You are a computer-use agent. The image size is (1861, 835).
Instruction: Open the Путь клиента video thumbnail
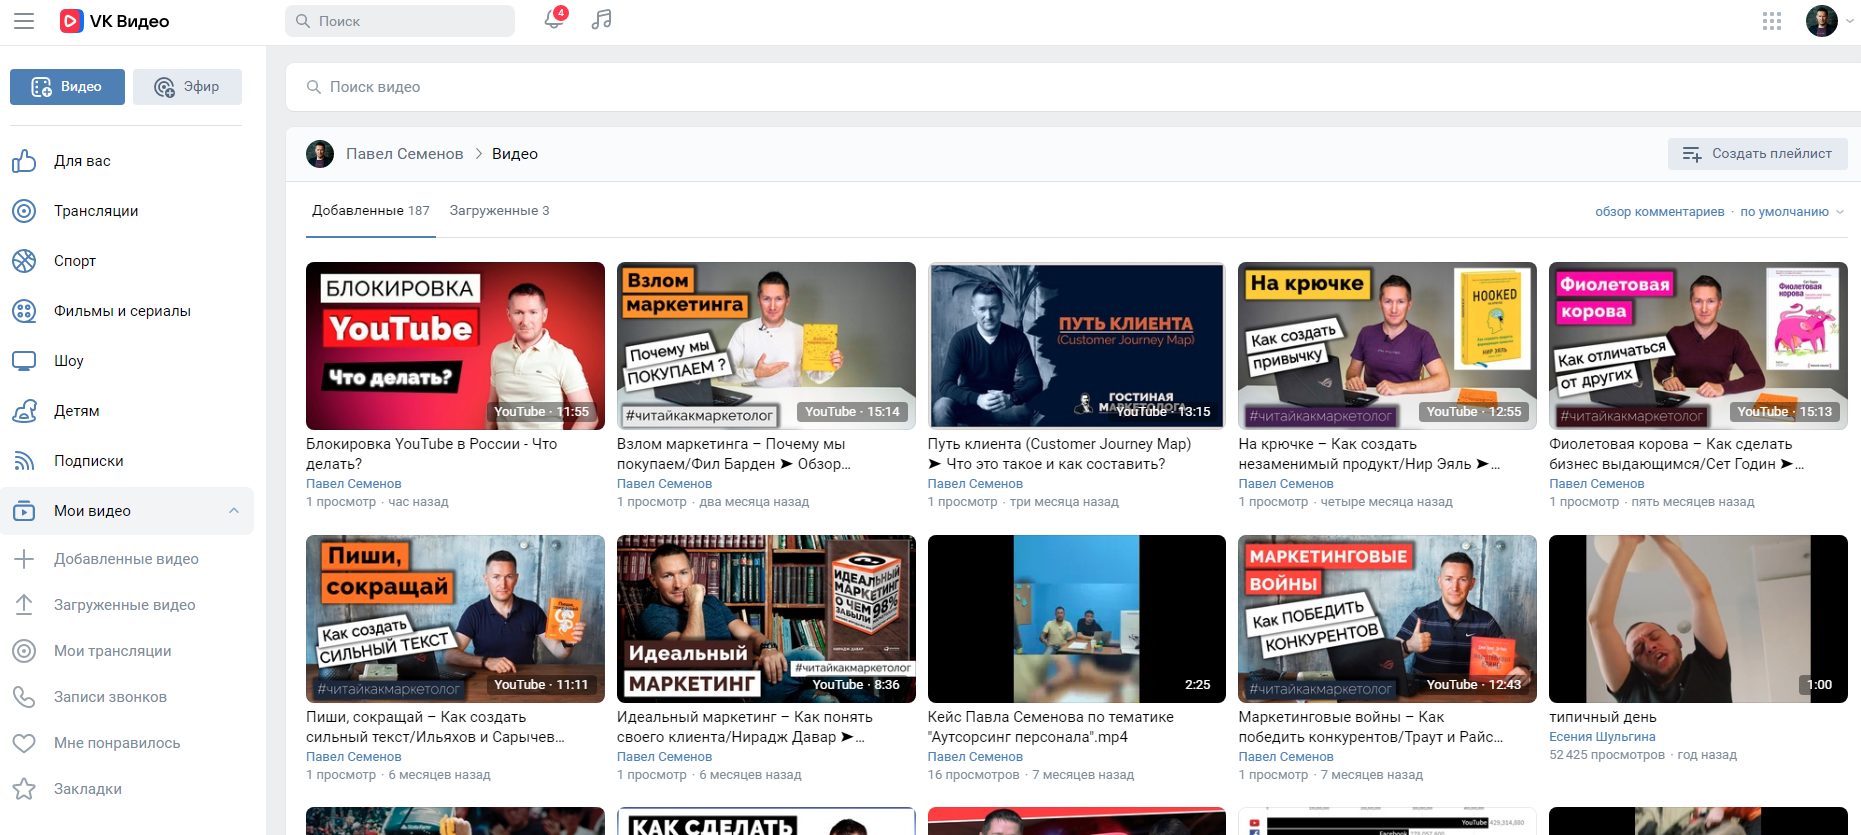(1077, 346)
